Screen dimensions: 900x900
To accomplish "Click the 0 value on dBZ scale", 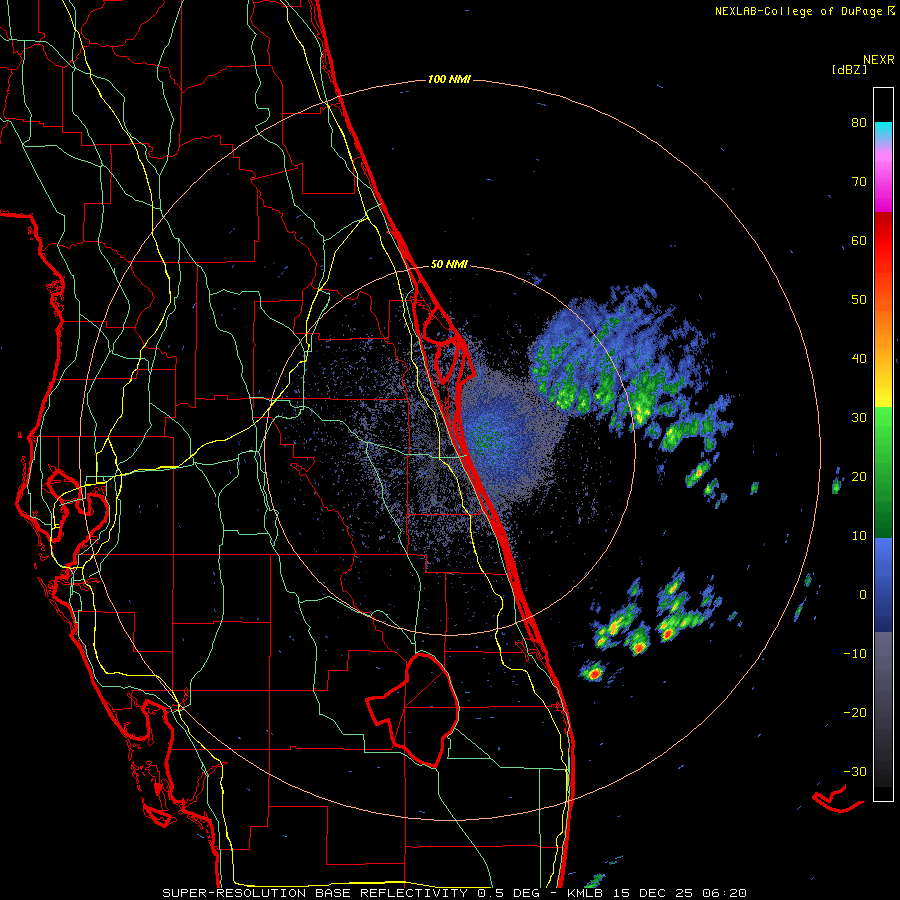I will [x=863, y=595].
